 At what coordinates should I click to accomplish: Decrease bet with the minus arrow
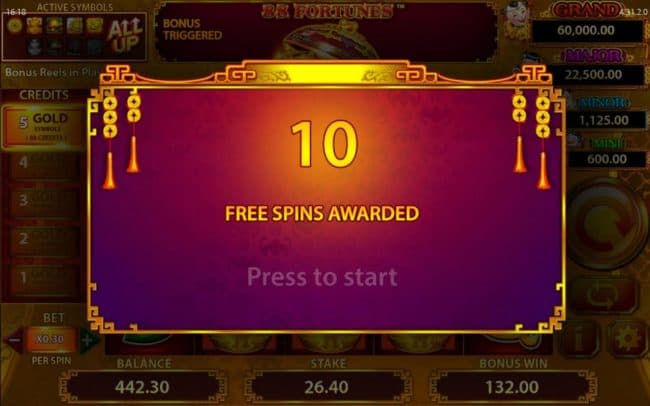pyautogui.click(x=13, y=340)
